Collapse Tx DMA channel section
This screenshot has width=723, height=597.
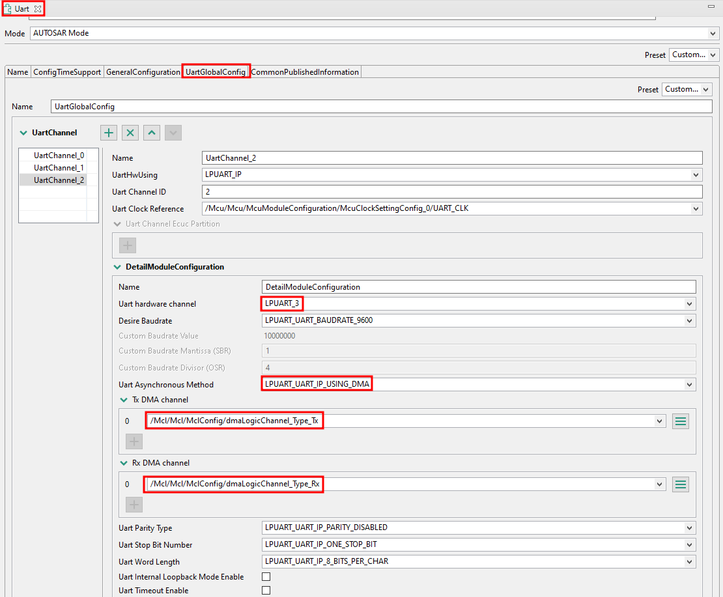(x=124, y=400)
